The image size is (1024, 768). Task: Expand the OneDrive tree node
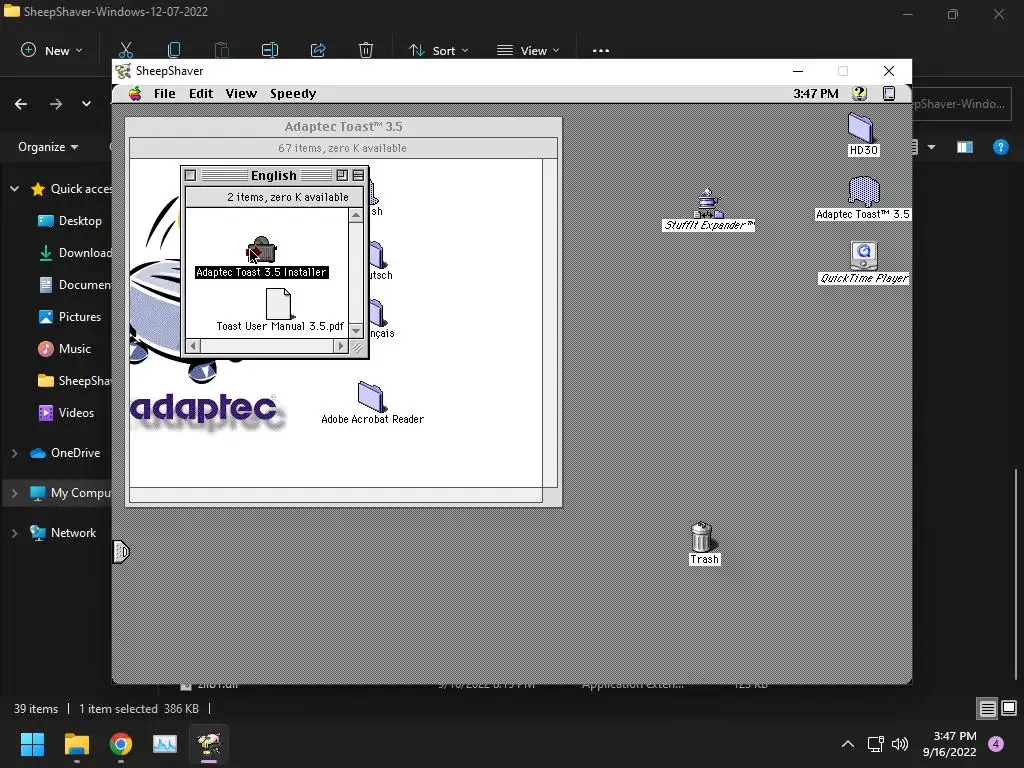tap(14, 453)
